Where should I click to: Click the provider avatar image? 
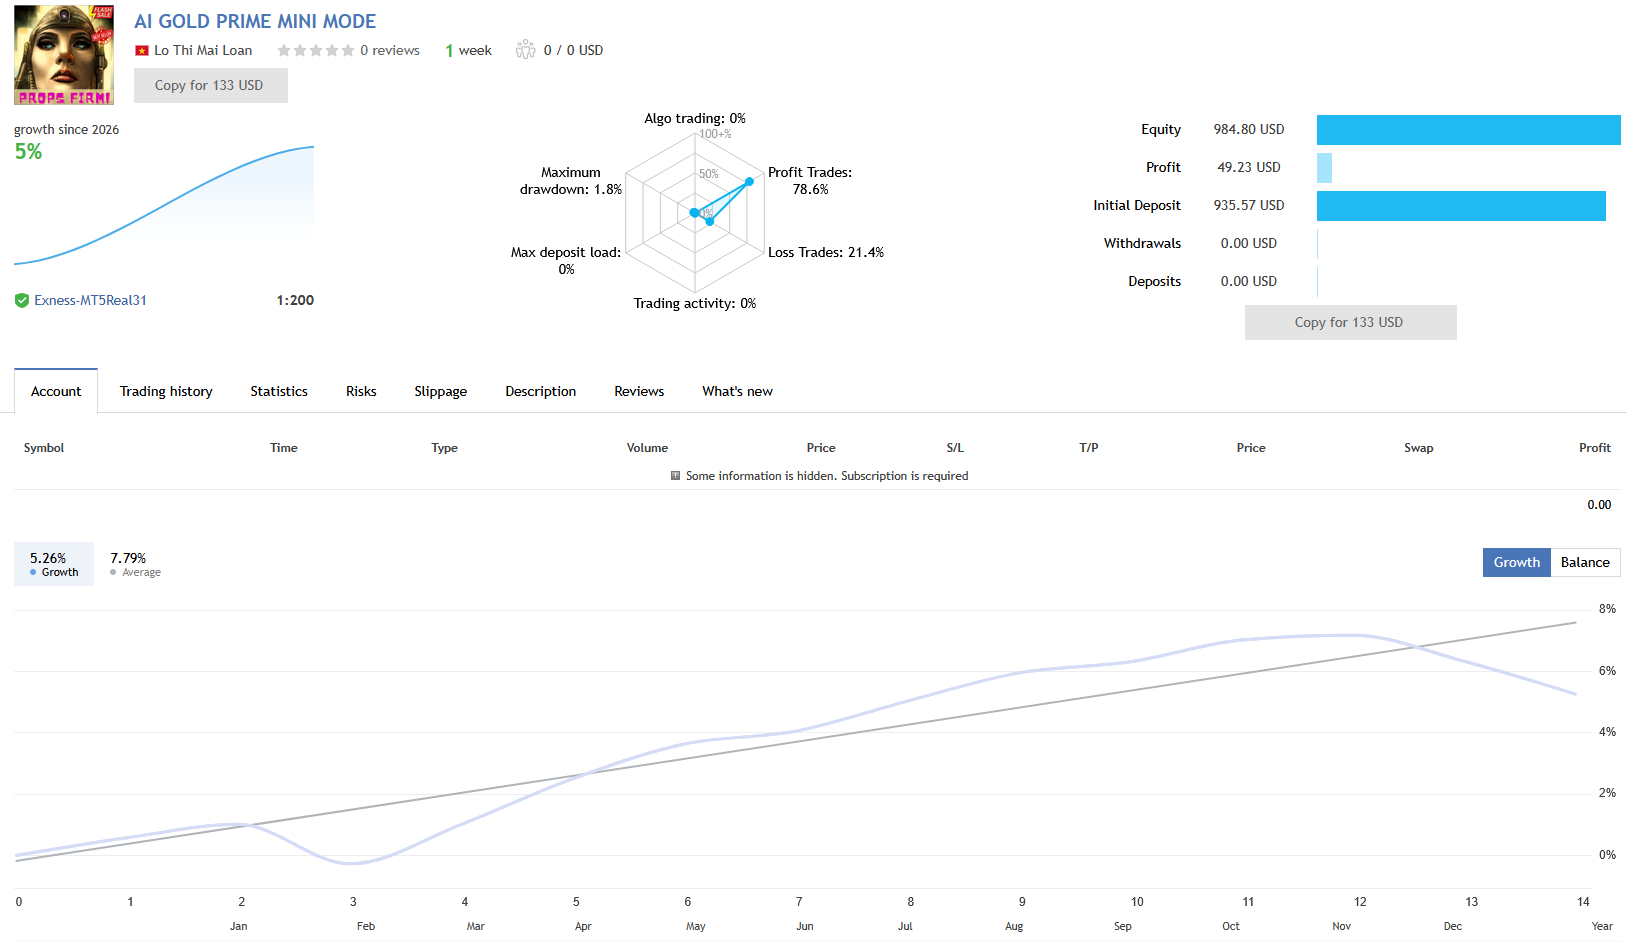click(63, 54)
